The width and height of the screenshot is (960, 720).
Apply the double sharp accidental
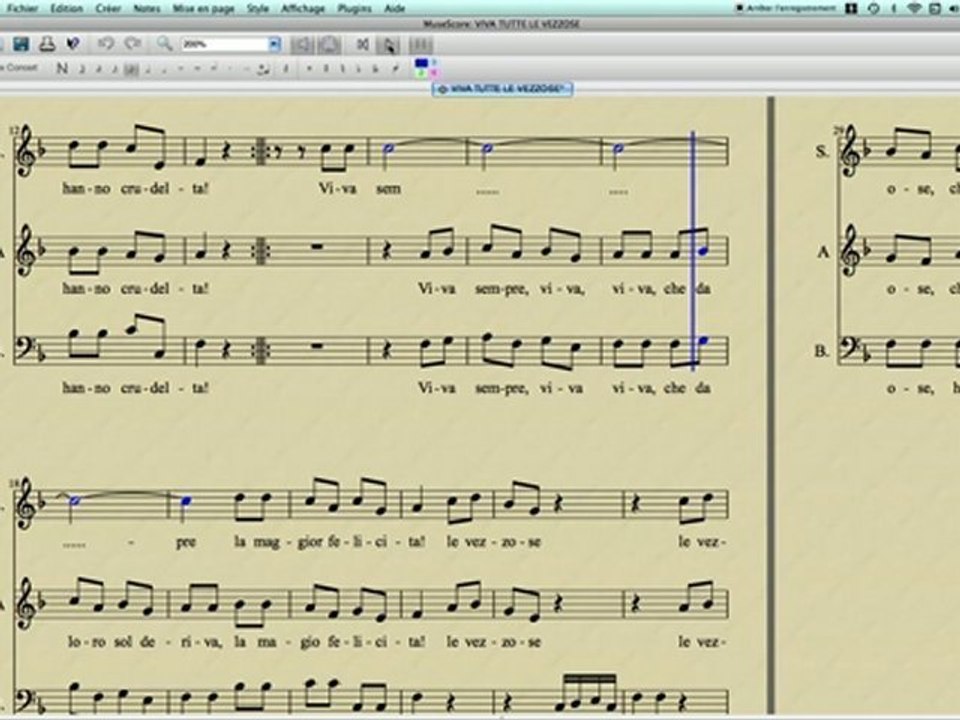309,69
